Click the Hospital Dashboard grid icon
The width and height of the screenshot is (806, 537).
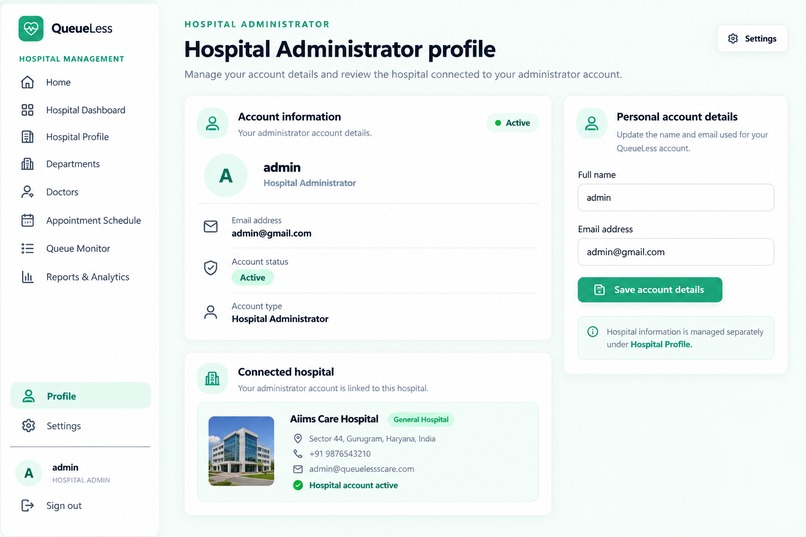coord(27,110)
